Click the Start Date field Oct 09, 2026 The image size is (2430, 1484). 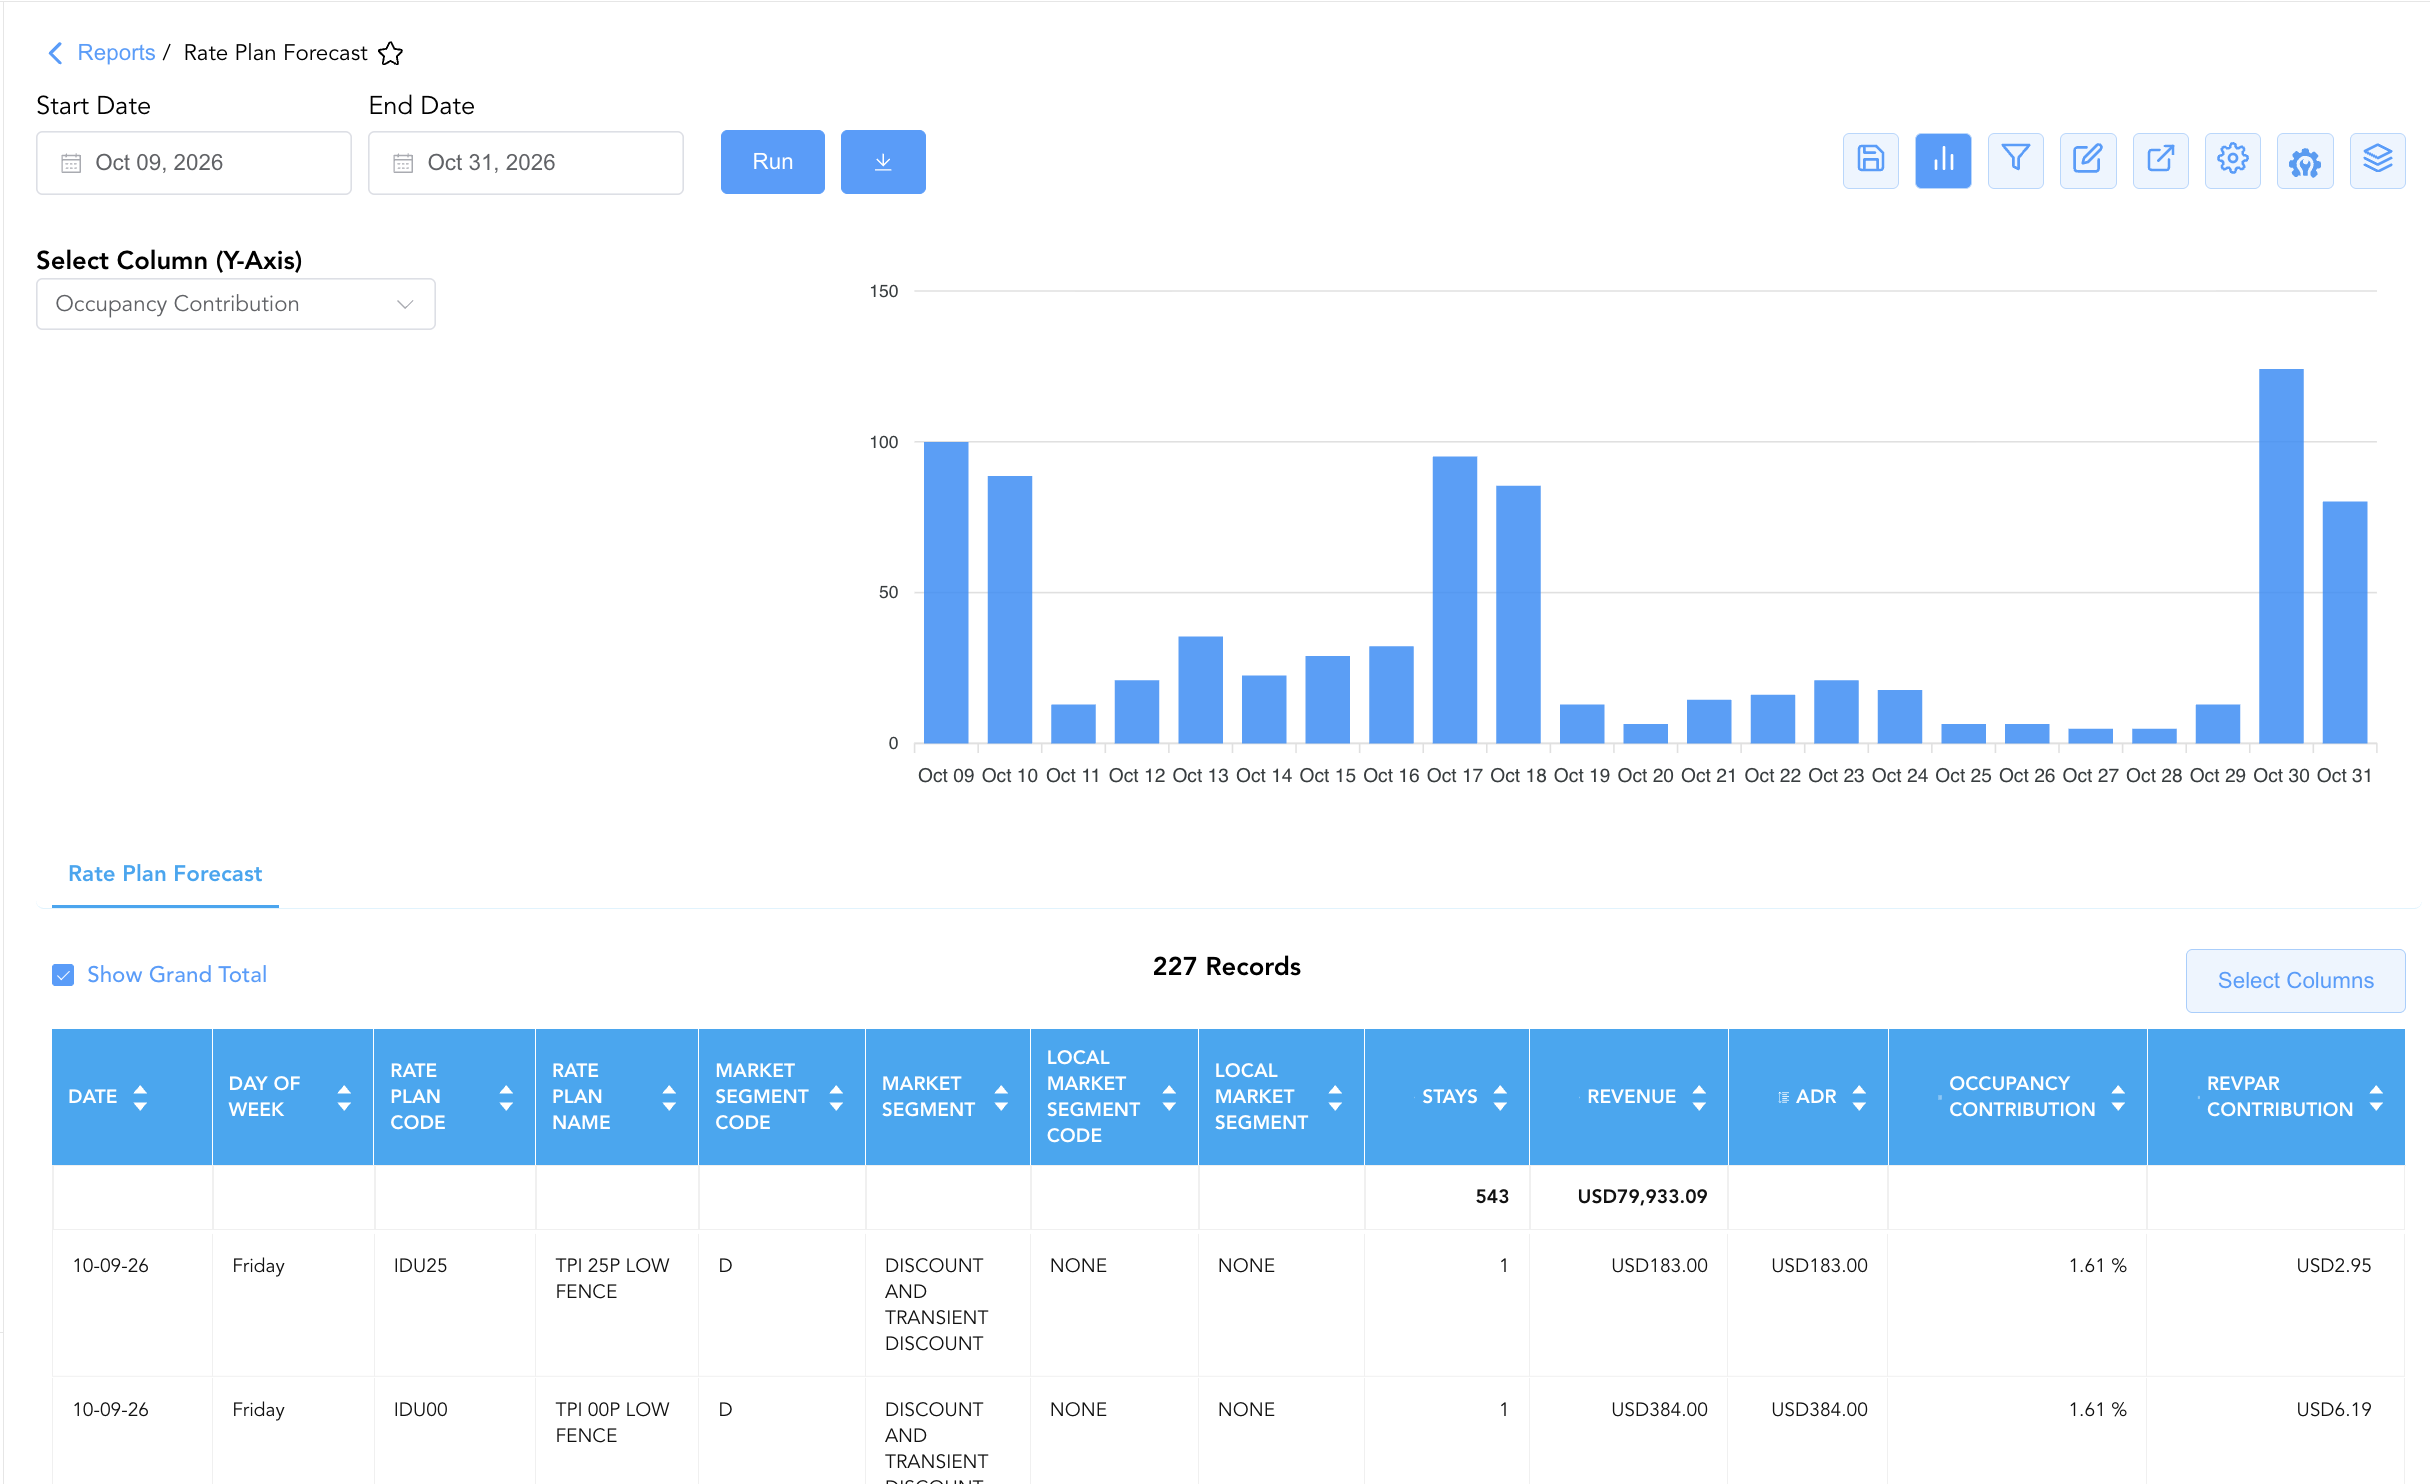(x=194, y=163)
